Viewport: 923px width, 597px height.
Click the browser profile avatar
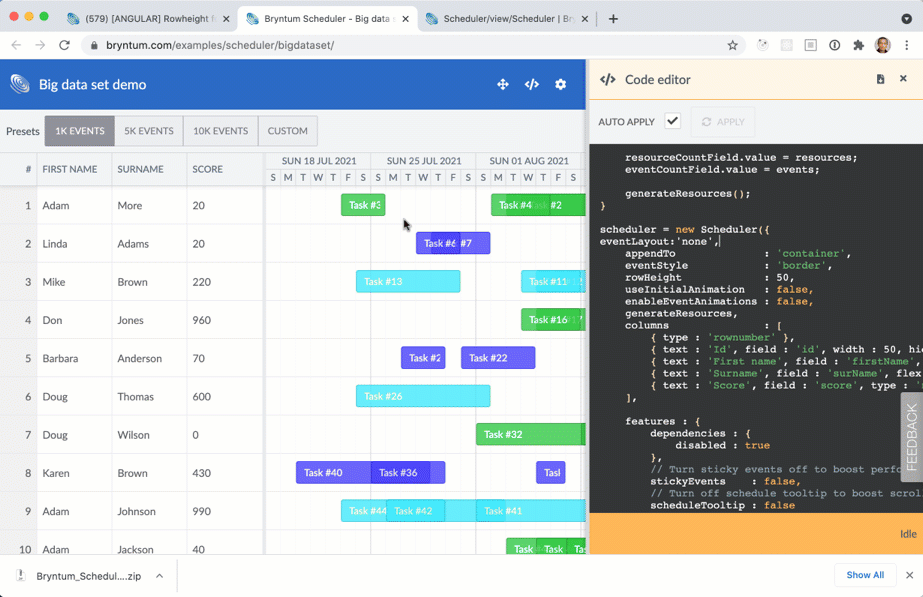(881, 45)
